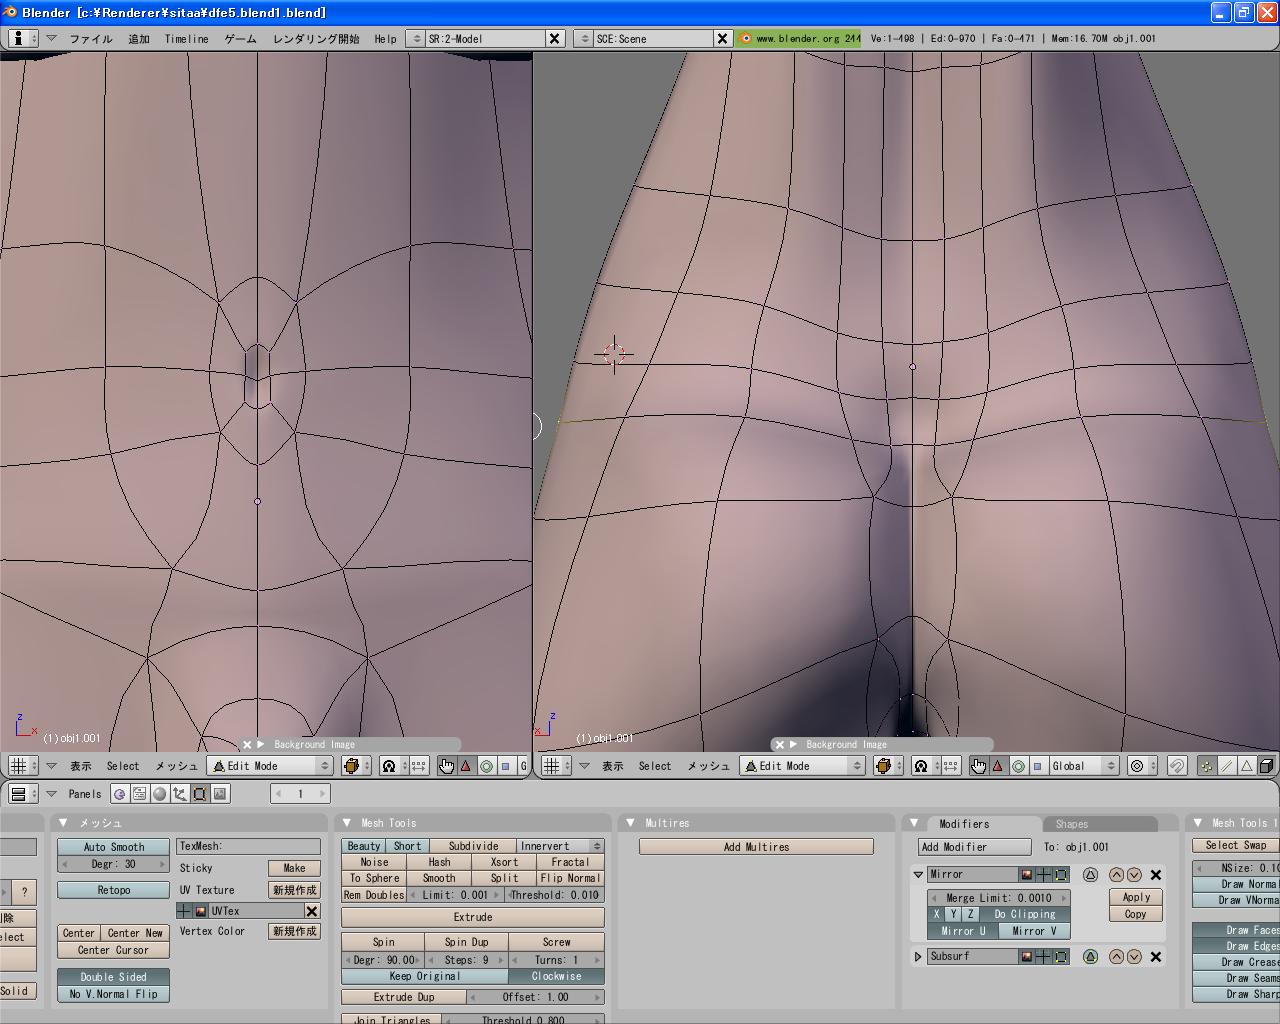The width and height of the screenshot is (1280, 1024).
Task: Click the Merge Limit value slider
Action: tap(998, 898)
